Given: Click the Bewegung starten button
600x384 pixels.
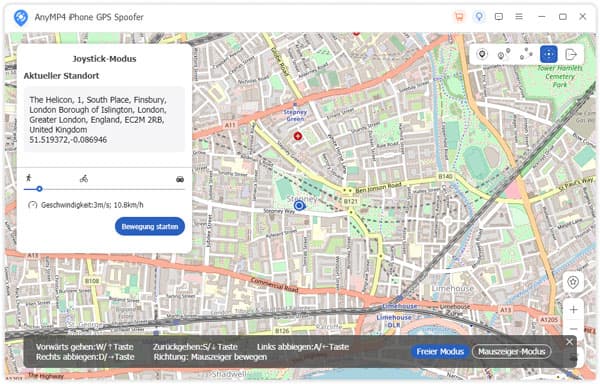Looking at the screenshot, I should coord(150,226).
